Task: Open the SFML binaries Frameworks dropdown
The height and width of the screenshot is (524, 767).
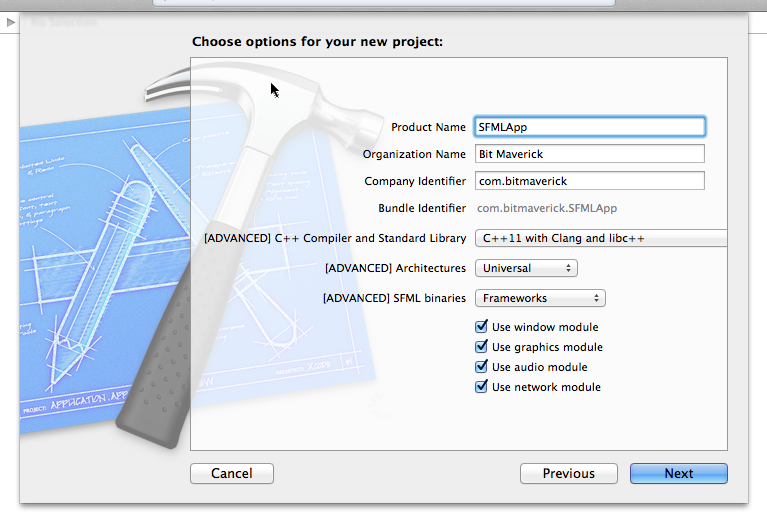Action: pyautogui.click(x=540, y=298)
